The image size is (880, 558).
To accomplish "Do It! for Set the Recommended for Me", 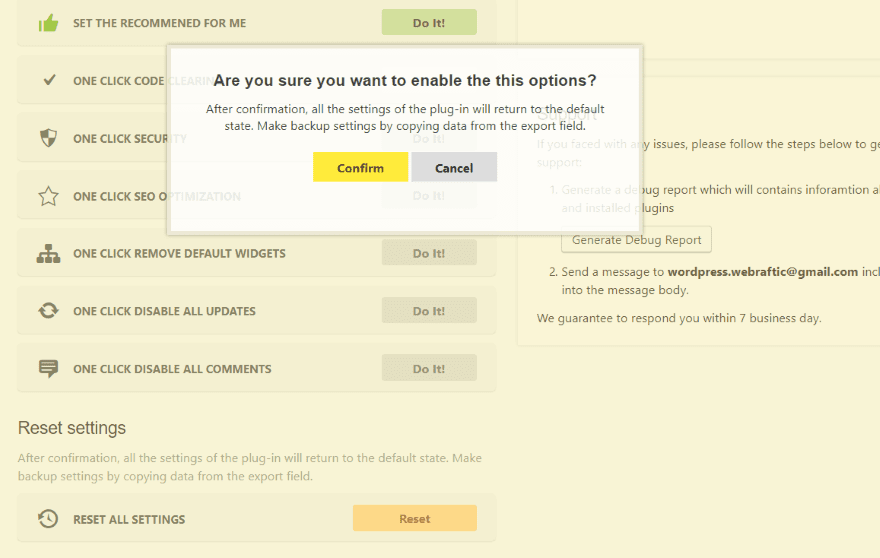I will coord(429,22).
